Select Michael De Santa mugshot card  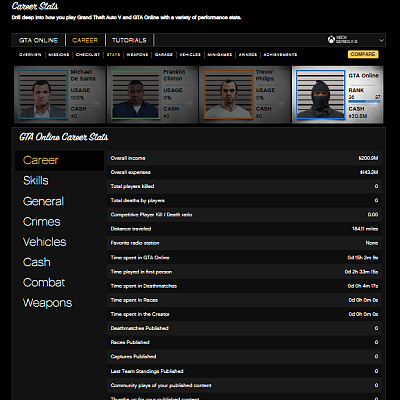[x=60, y=95]
